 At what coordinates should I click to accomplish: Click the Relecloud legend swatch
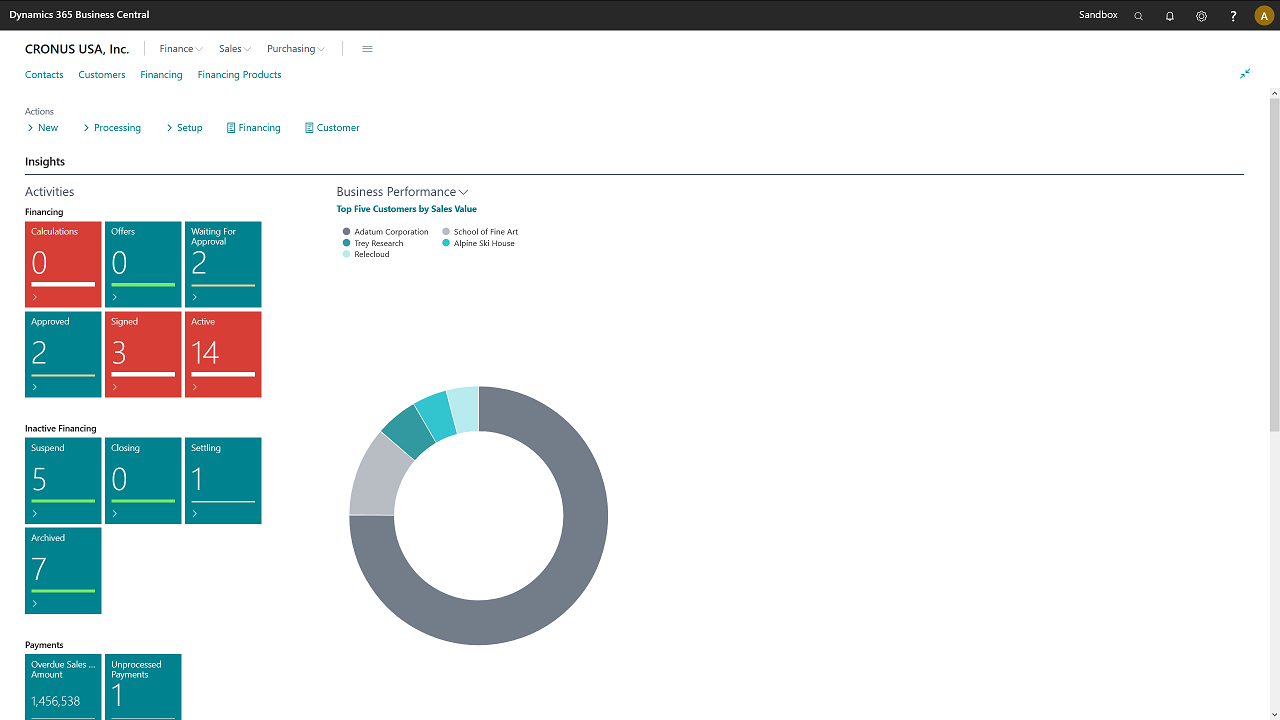(346, 254)
